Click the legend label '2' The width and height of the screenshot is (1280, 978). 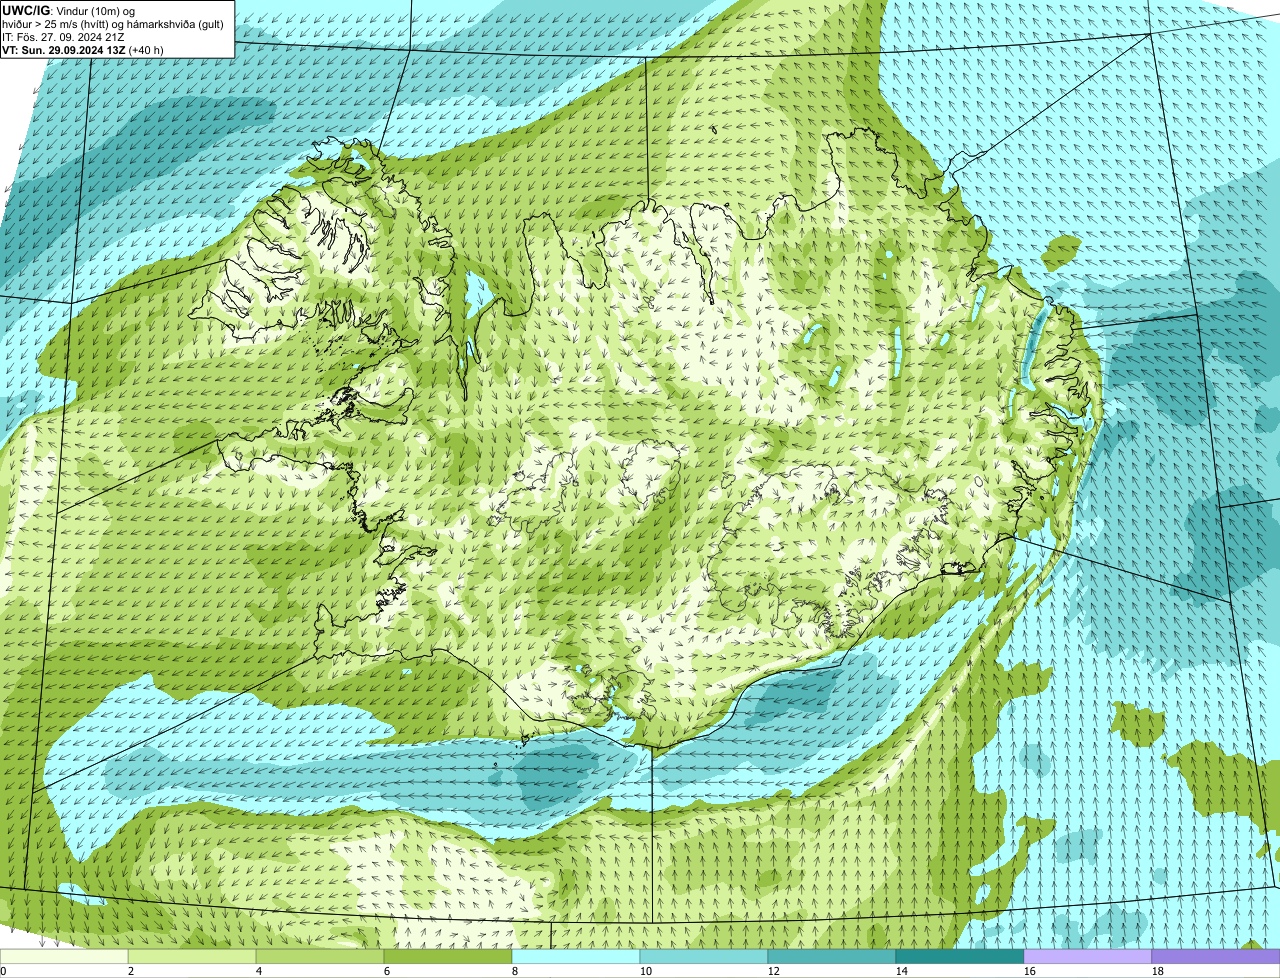[131, 971]
